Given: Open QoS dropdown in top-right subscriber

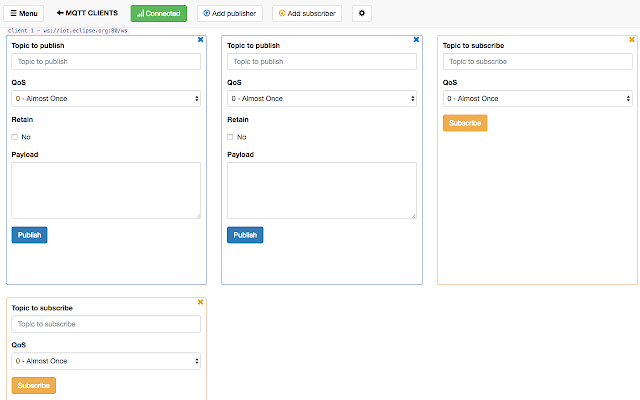Looking at the screenshot, I should click(x=538, y=98).
